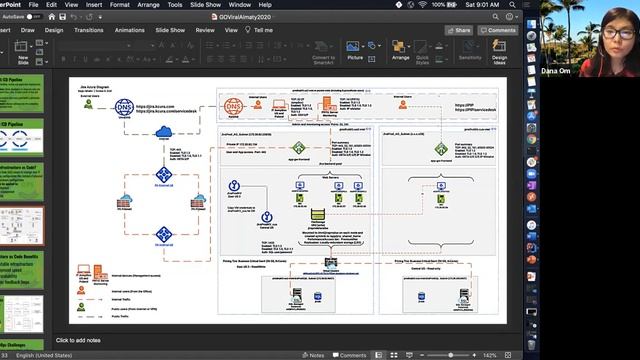The height and width of the screenshot is (360, 640).
Task: Switch to Slide Sorter grid view
Action: click(394, 355)
